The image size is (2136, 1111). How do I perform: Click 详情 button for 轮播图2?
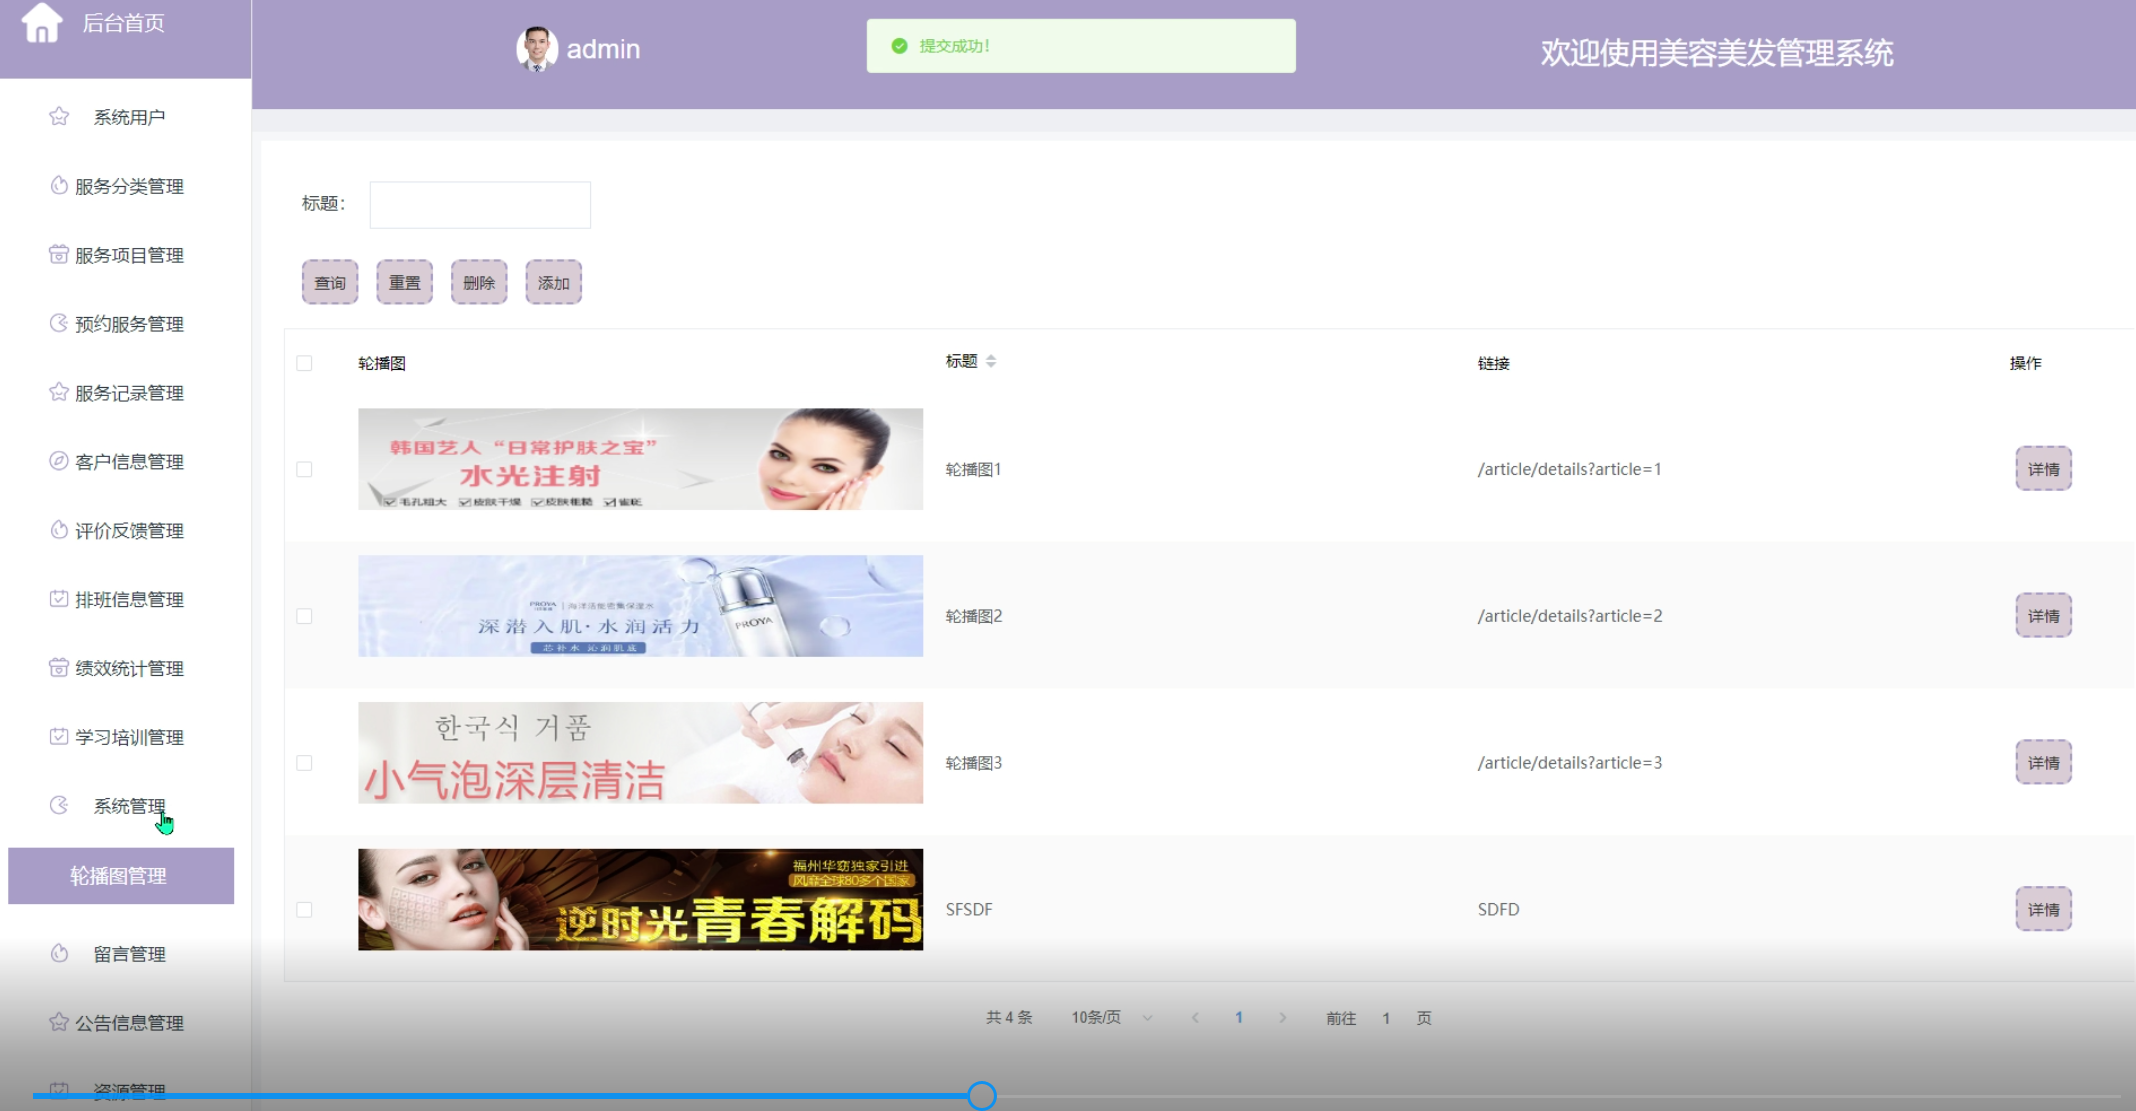(2042, 616)
